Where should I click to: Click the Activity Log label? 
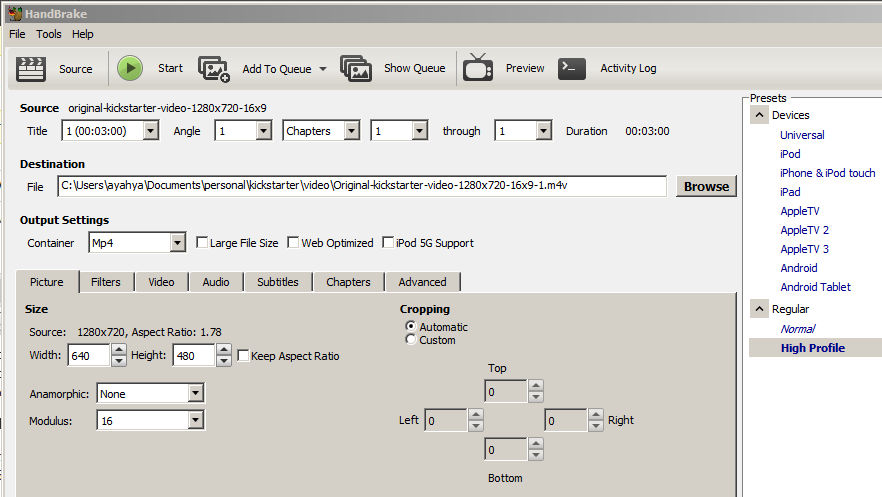(628, 68)
